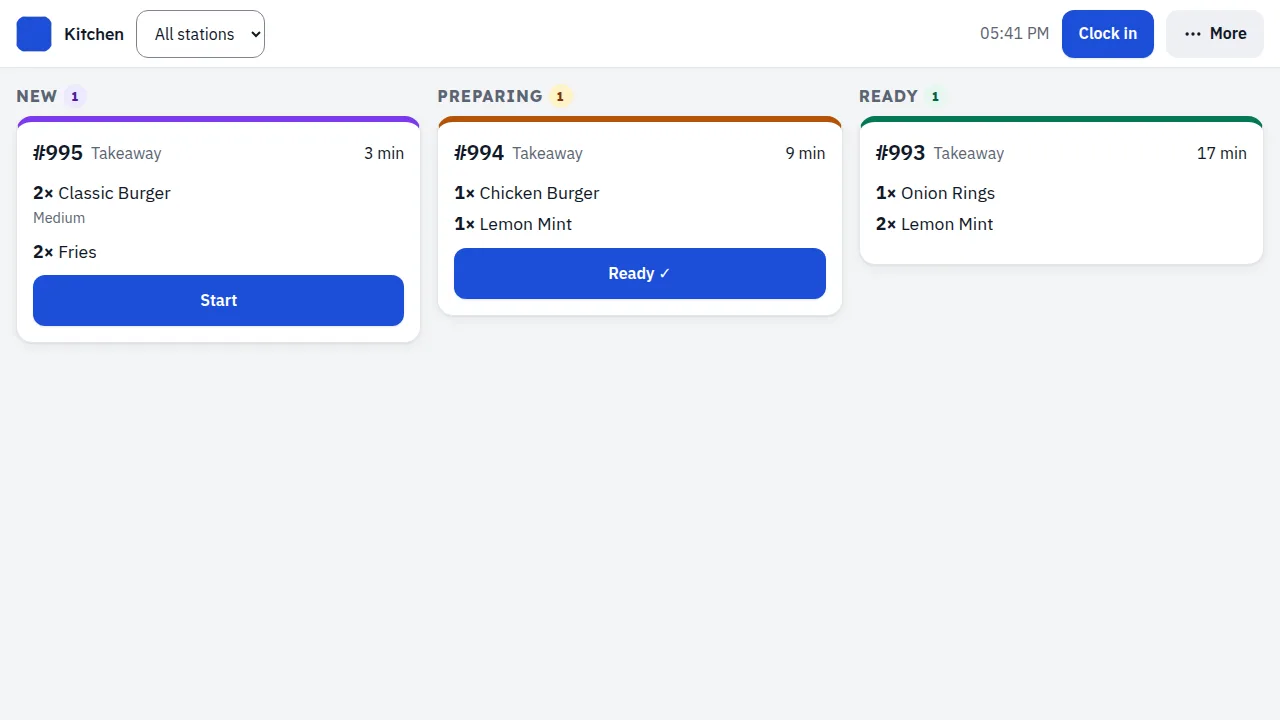Start order #995
The height and width of the screenshot is (720, 1280).
pyautogui.click(x=218, y=300)
